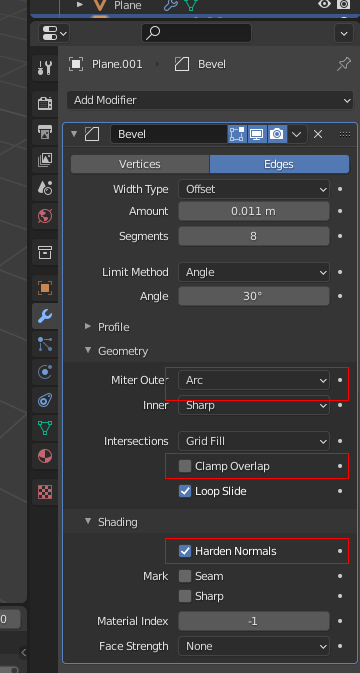Remove the Bevel modifier with X

coord(318,134)
